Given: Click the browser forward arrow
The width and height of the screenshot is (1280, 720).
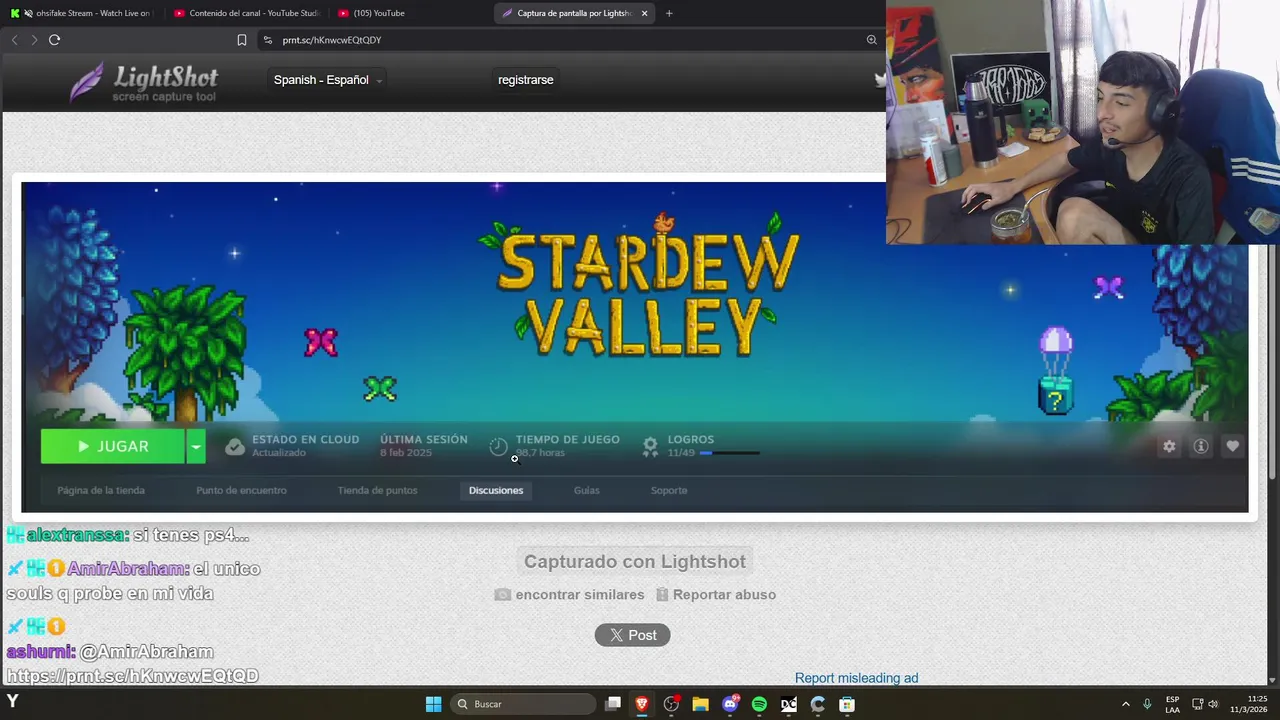Looking at the screenshot, I should pyautogui.click(x=34, y=40).
